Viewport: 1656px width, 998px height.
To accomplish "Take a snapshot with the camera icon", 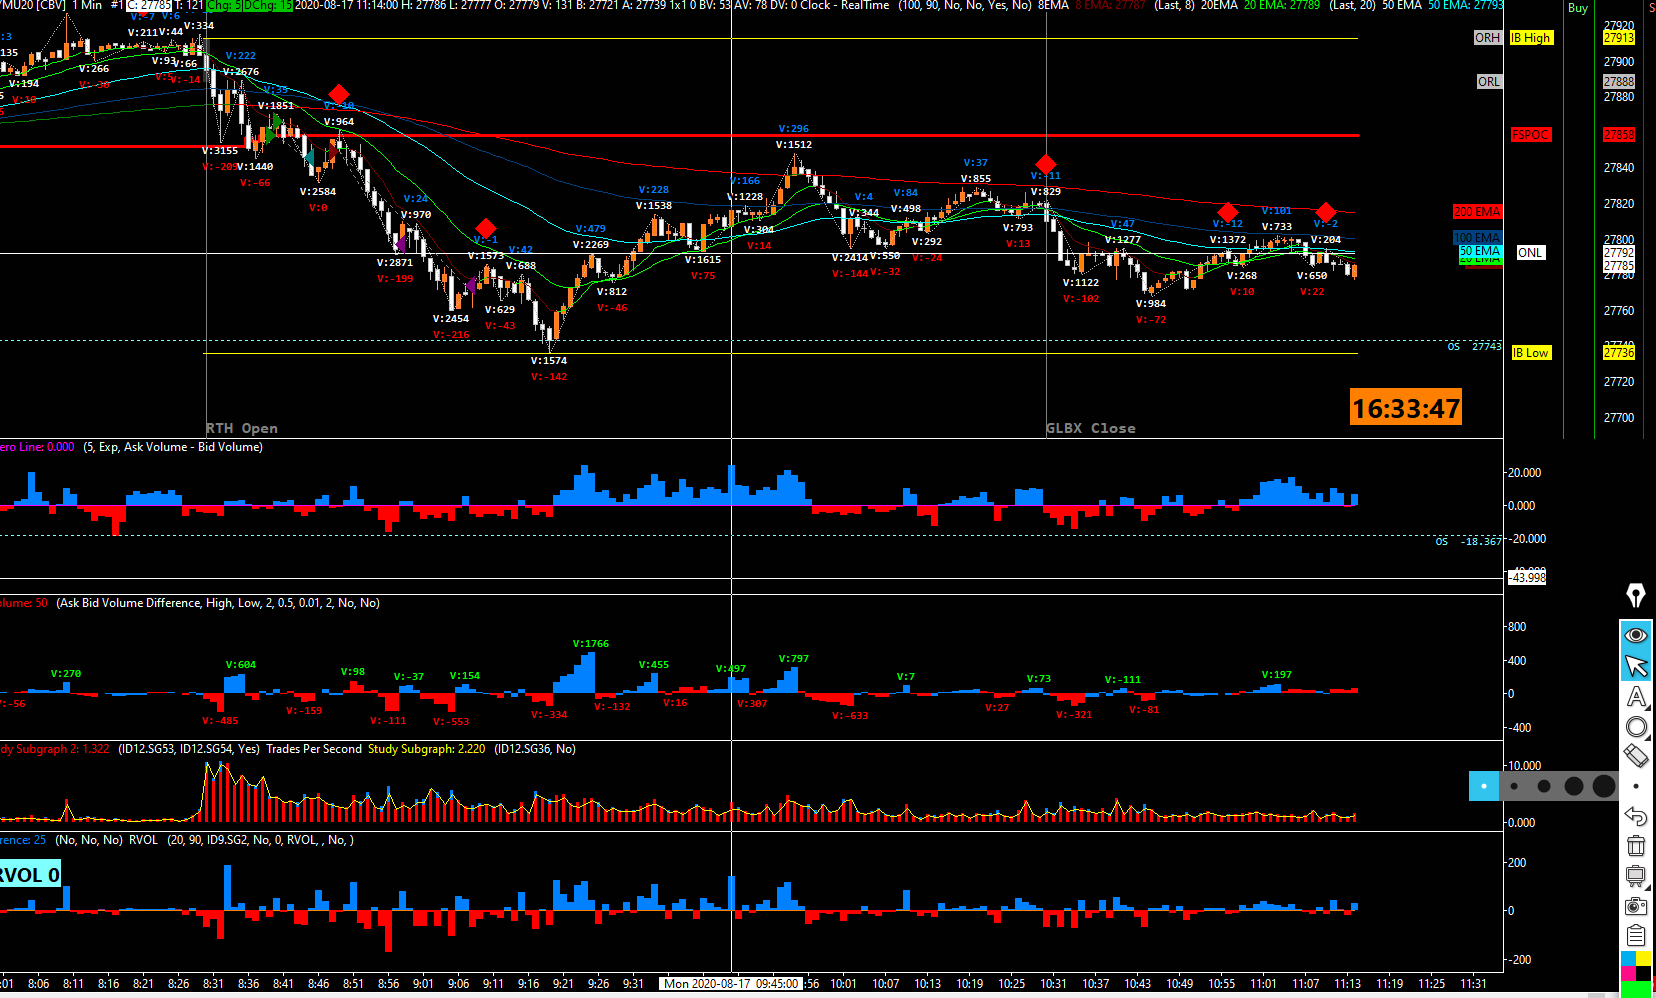I will click(x=1636, y=906).
